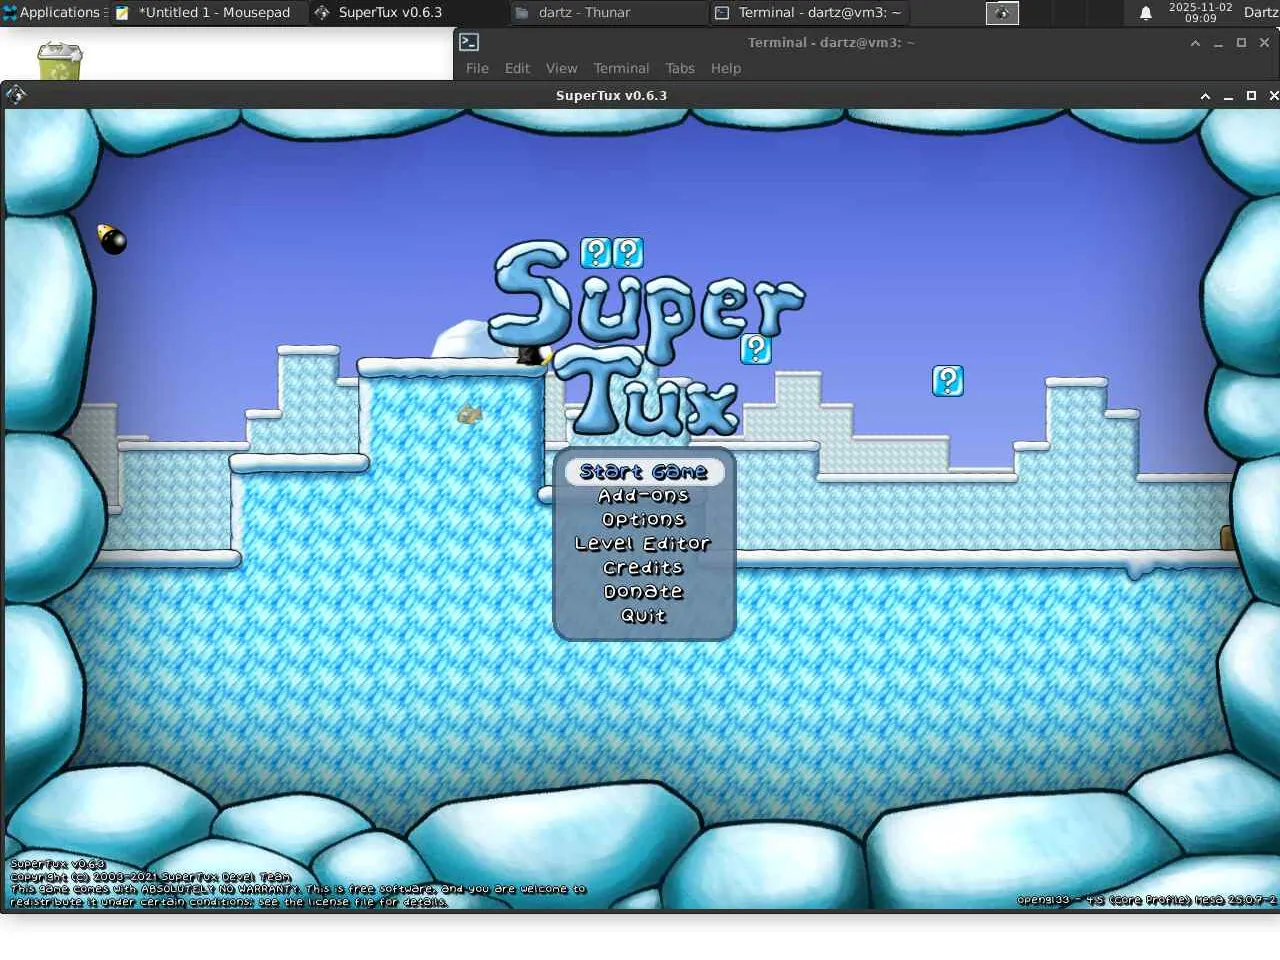Open the Help menu in Terminal
Viewport: 1280px width, 960px height.
[726, 68]
